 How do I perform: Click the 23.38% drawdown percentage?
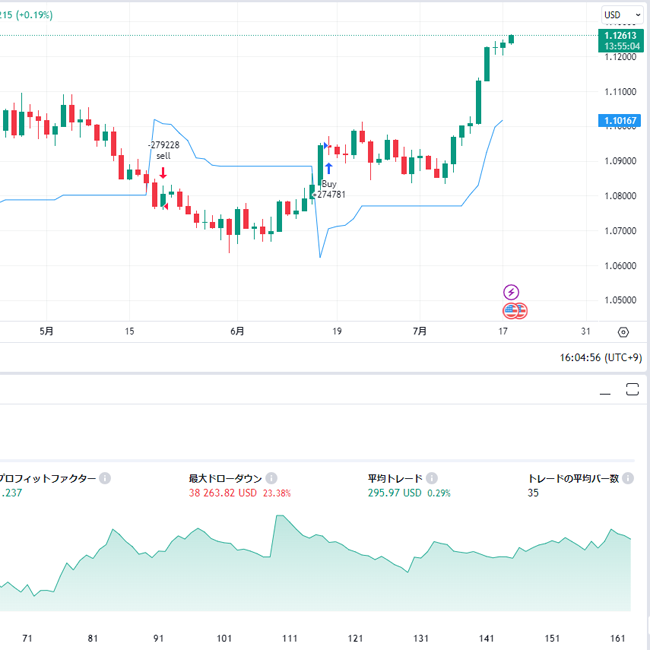point(277,493)
